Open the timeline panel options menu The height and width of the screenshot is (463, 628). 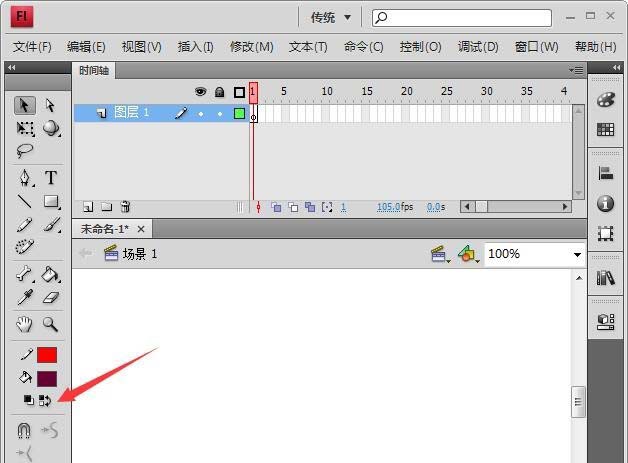coord(576,71)
